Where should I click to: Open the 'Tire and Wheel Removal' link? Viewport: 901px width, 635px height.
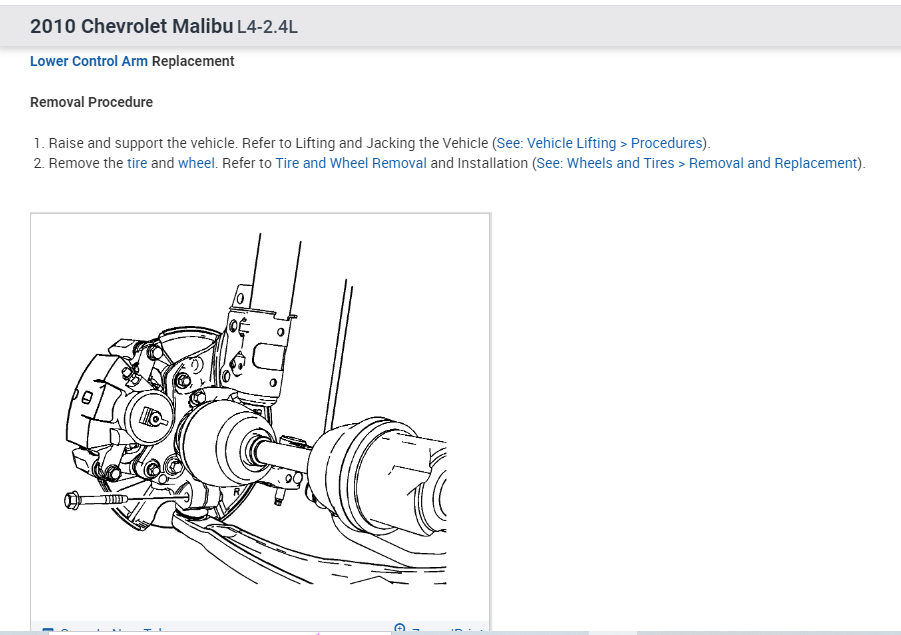[x=351, y=163]
